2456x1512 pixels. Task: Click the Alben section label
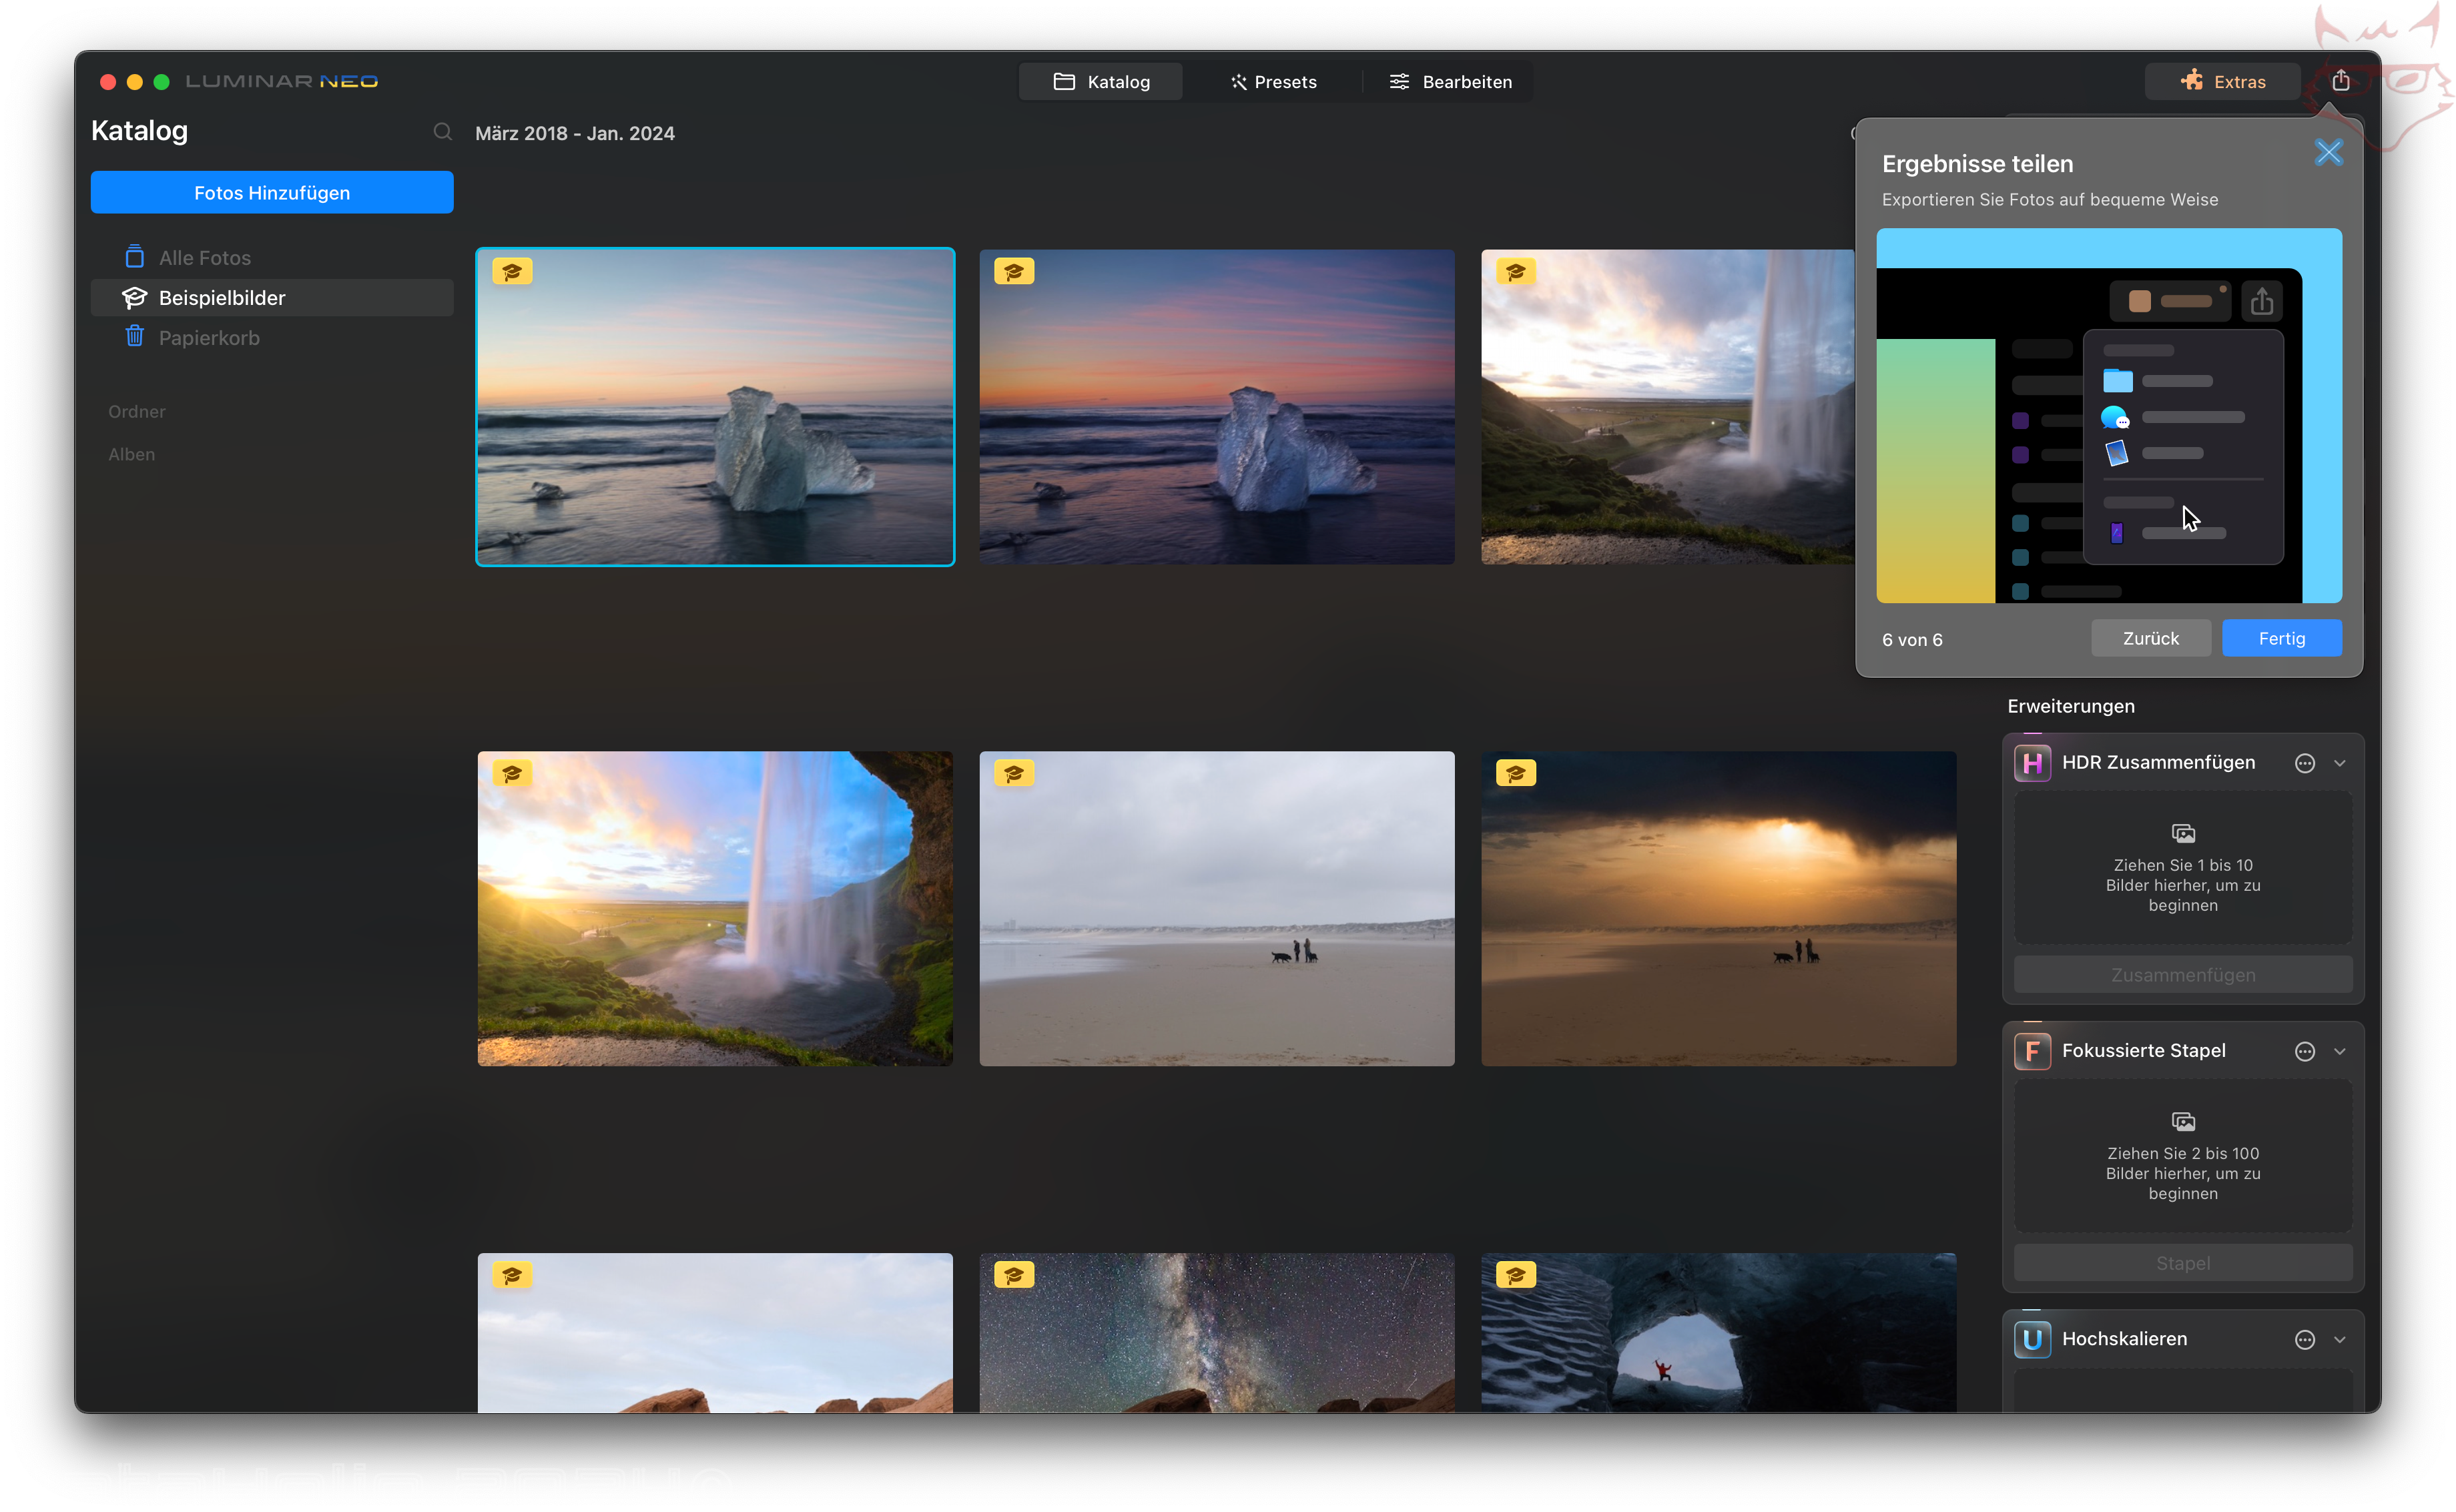[131, 454]
